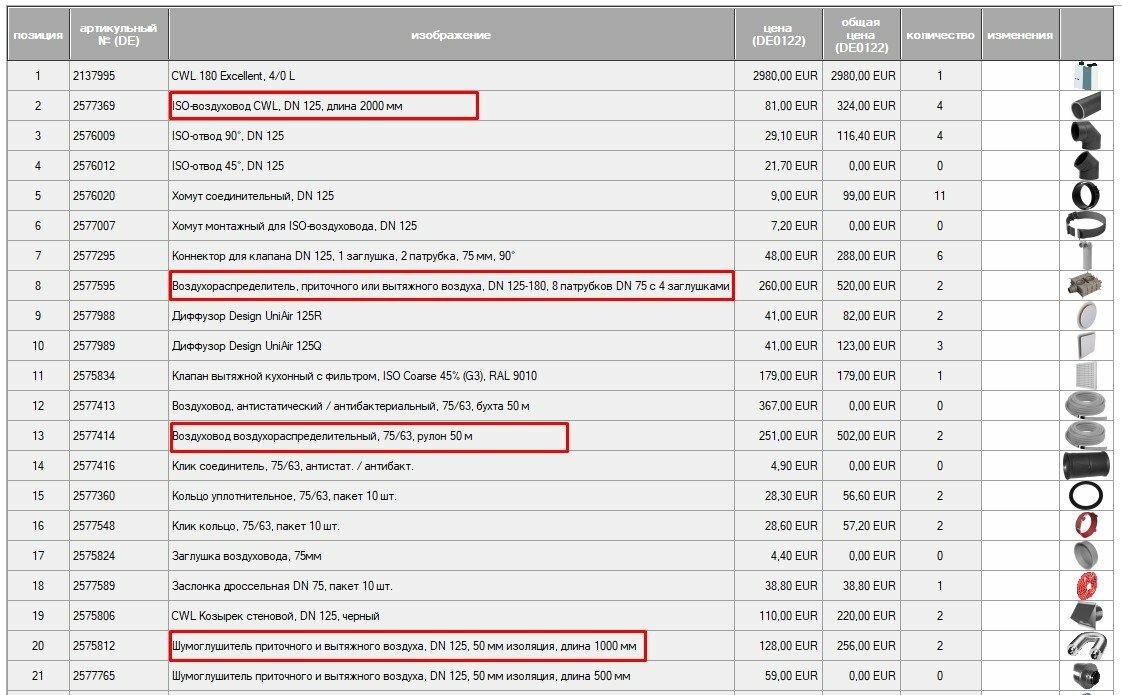This screenshot has width=1122, height=695.
Task: Select the Клапан вытяжной кухонный с фильтром description
Action: tap(354, 376)
